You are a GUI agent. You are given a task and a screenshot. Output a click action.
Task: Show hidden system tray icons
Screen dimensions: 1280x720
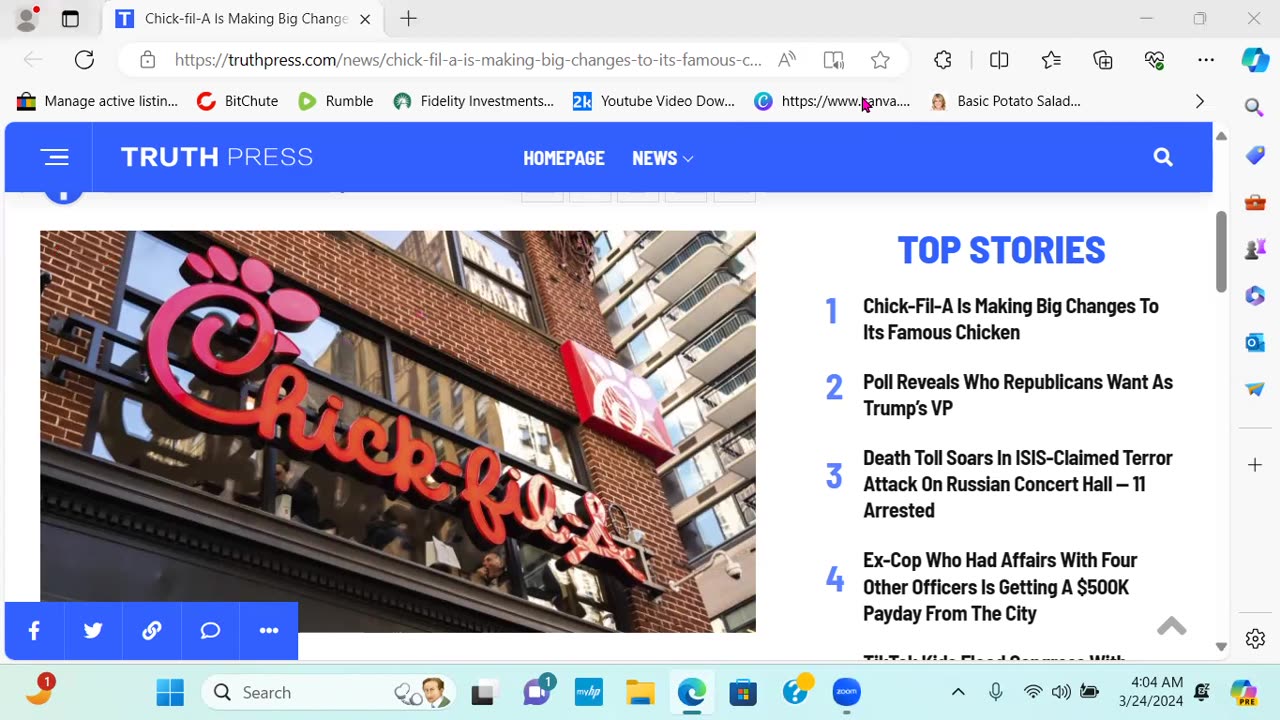click(958, 692)
